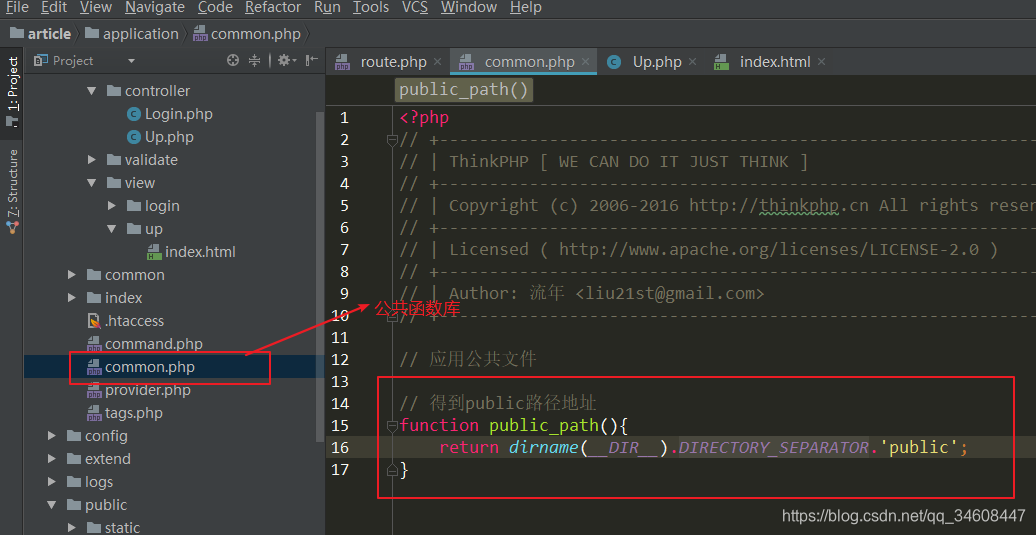Click the common.php breadcrumb
Screen dimensions: 1036x535
tap(247, 34)
